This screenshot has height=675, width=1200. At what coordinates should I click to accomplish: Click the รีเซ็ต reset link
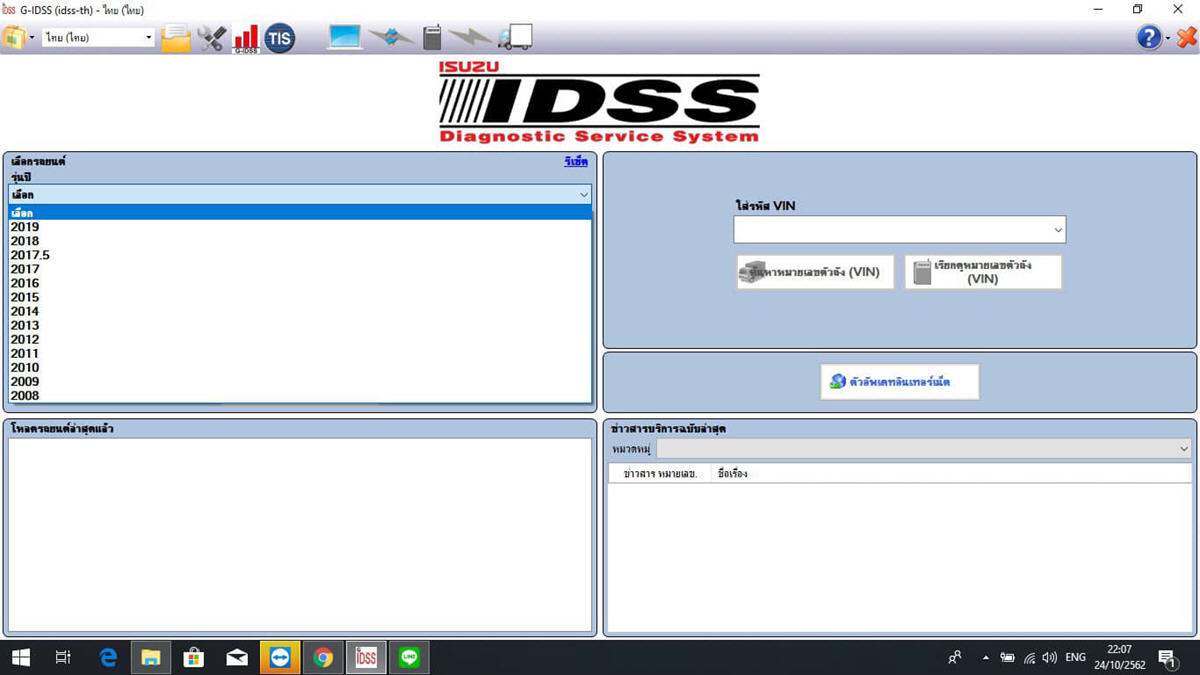click(x=576, y=161)
